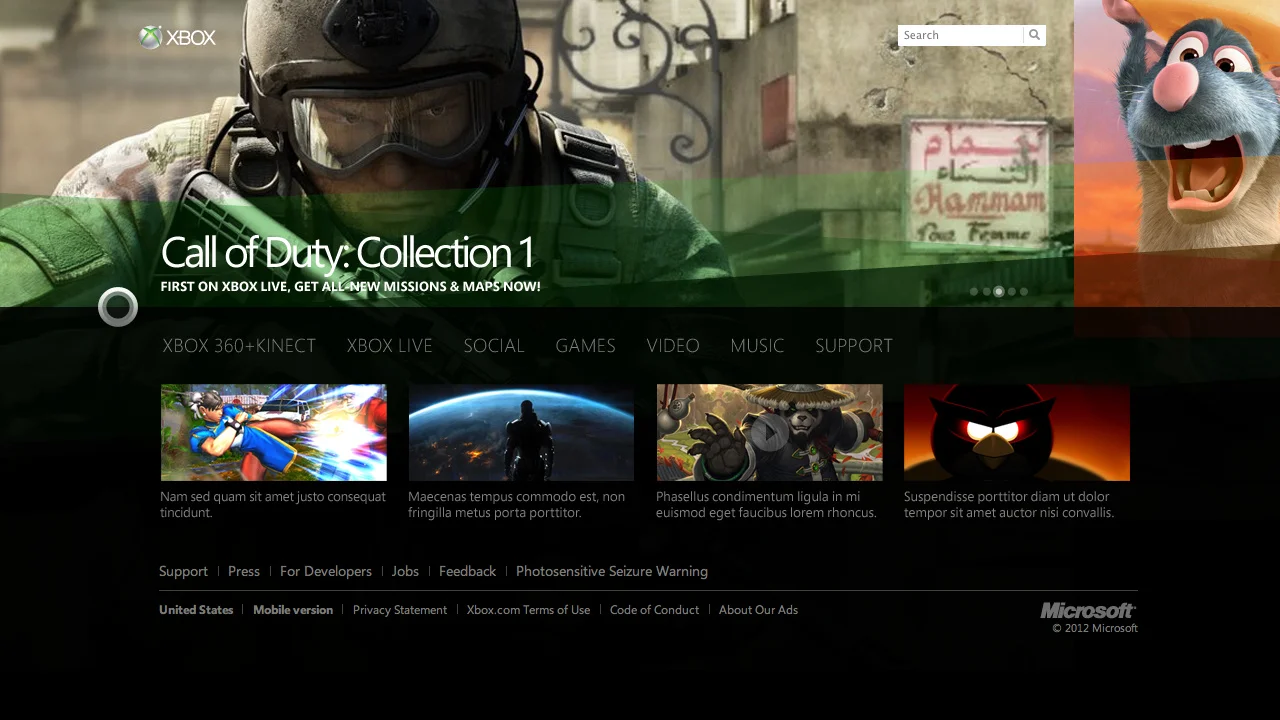Click into the Search text field
This screenshot has width=1280, height=720.
click(x=961, y=35)
